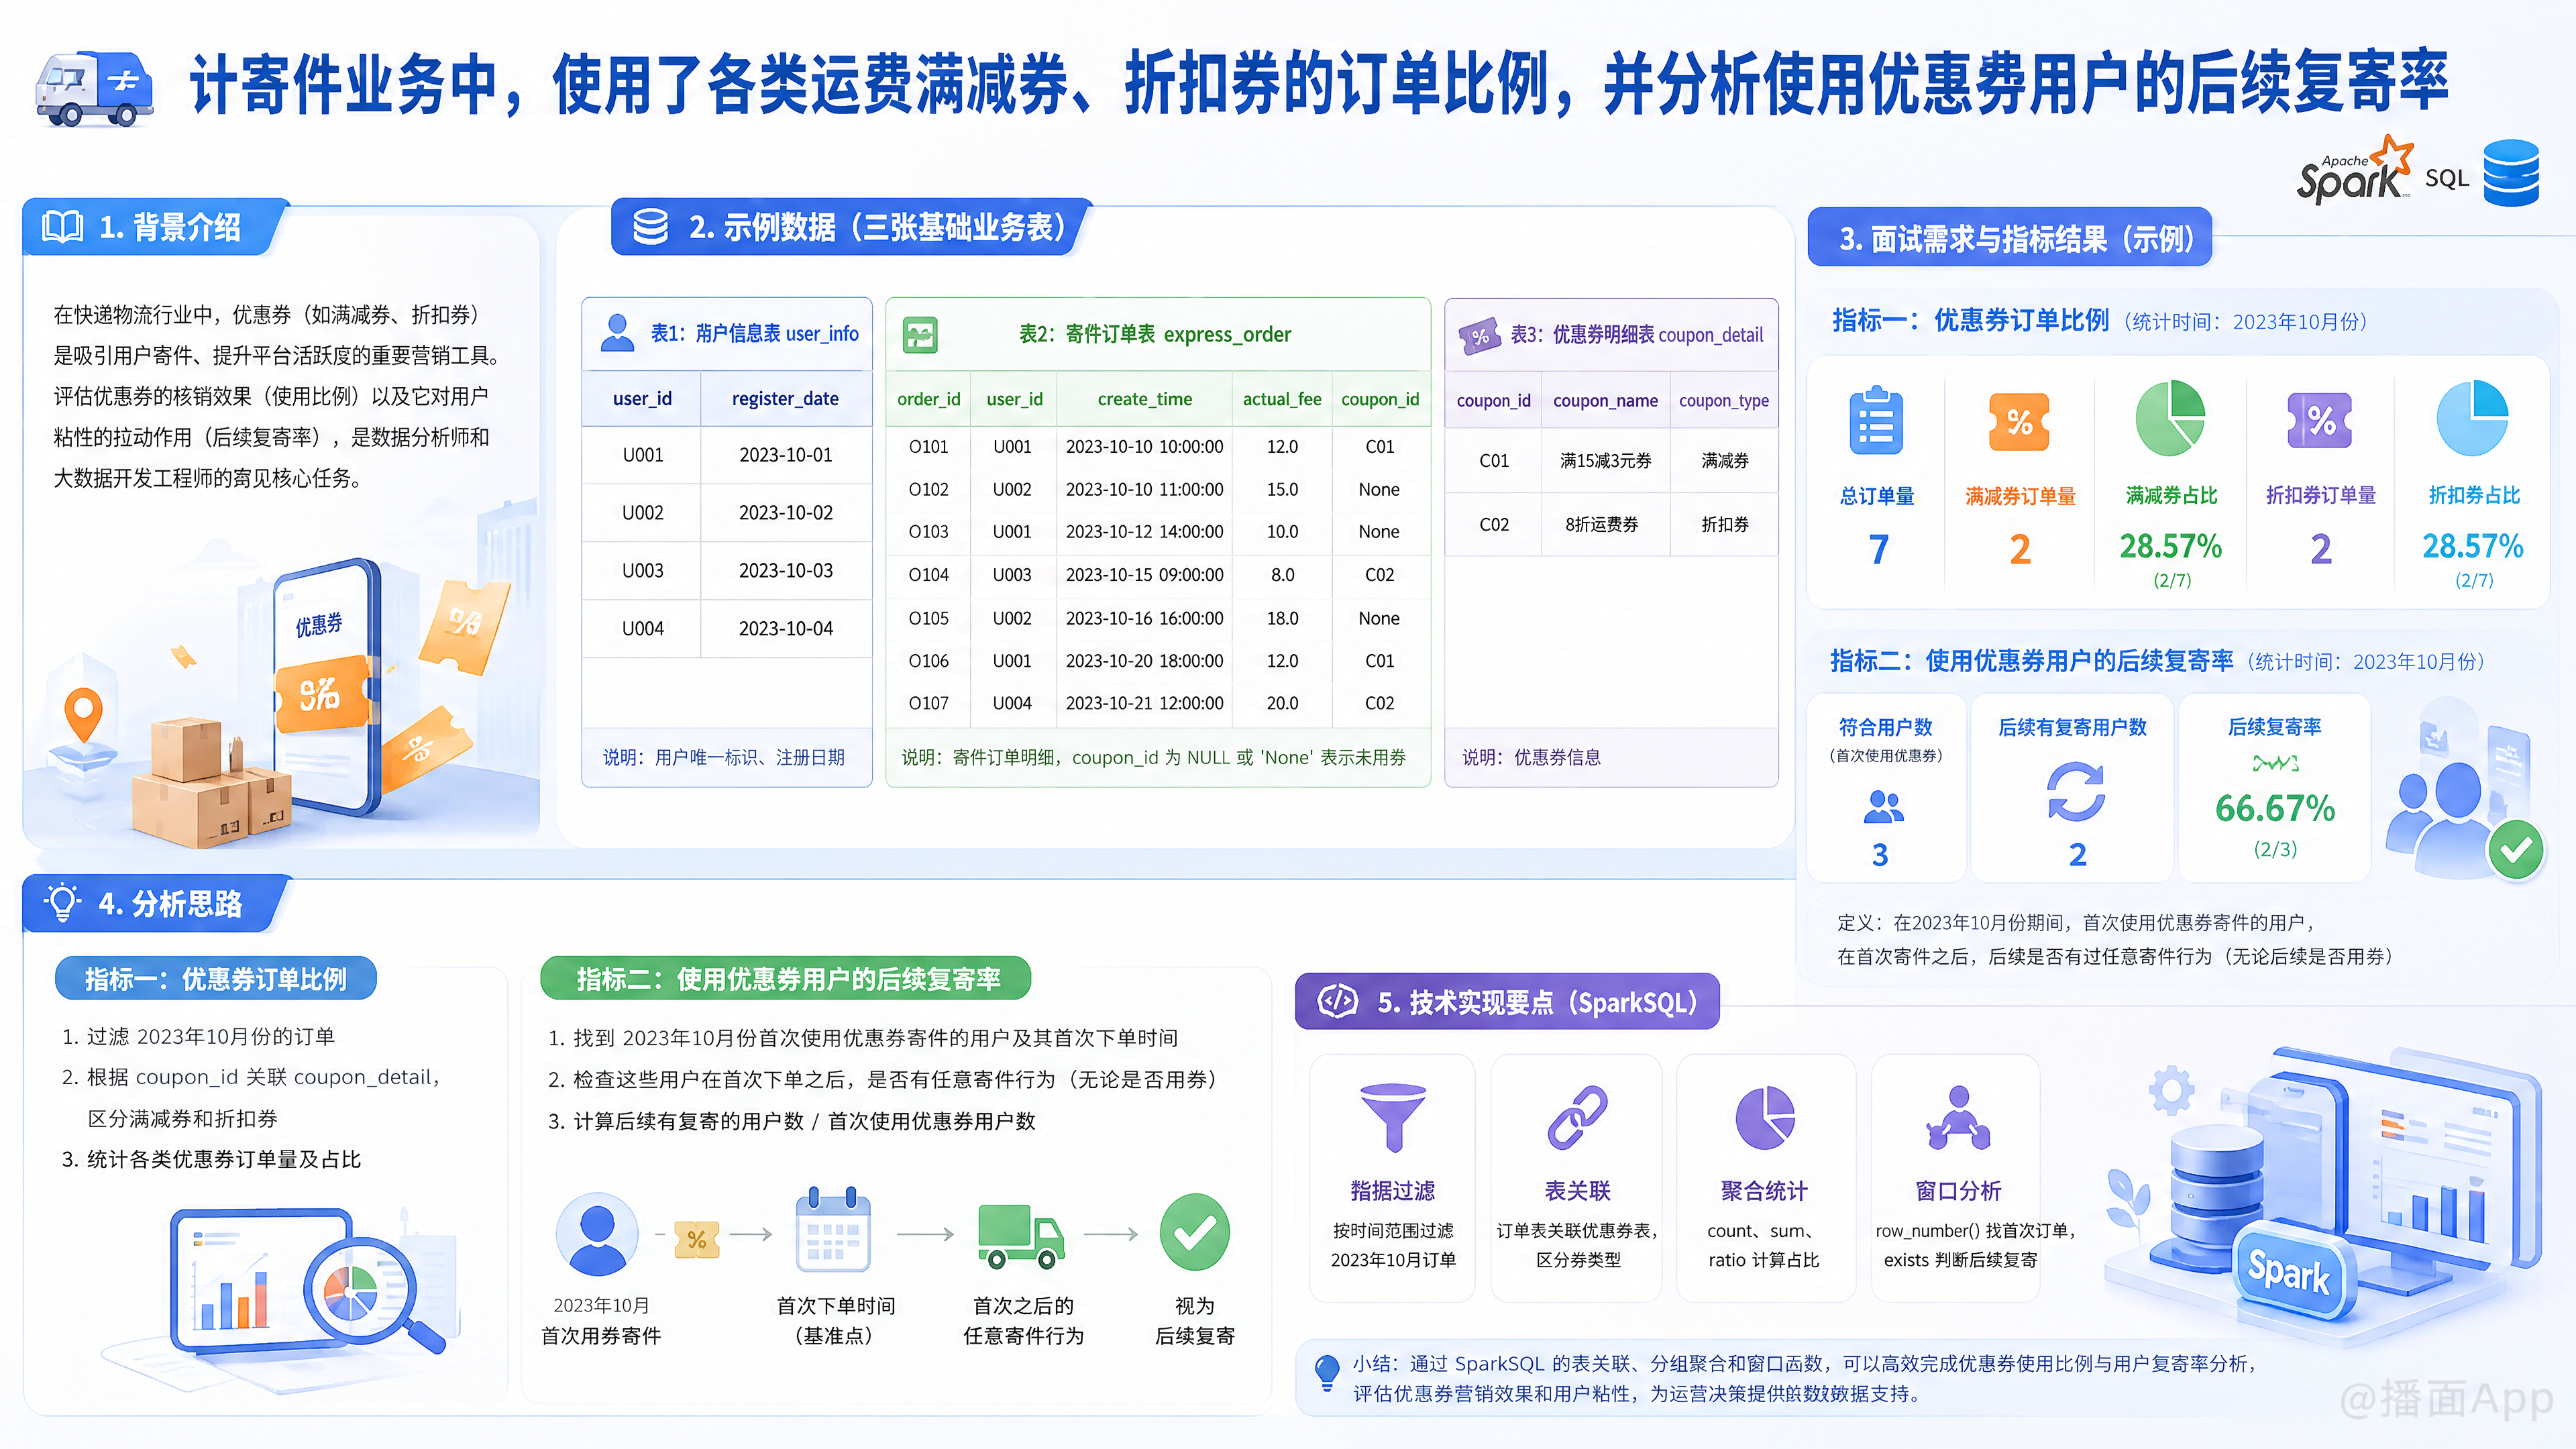Click order O107 in the express_order table
Image resolution: width=2576 pixels, height=1449 pixels.
tap(928, 703)
